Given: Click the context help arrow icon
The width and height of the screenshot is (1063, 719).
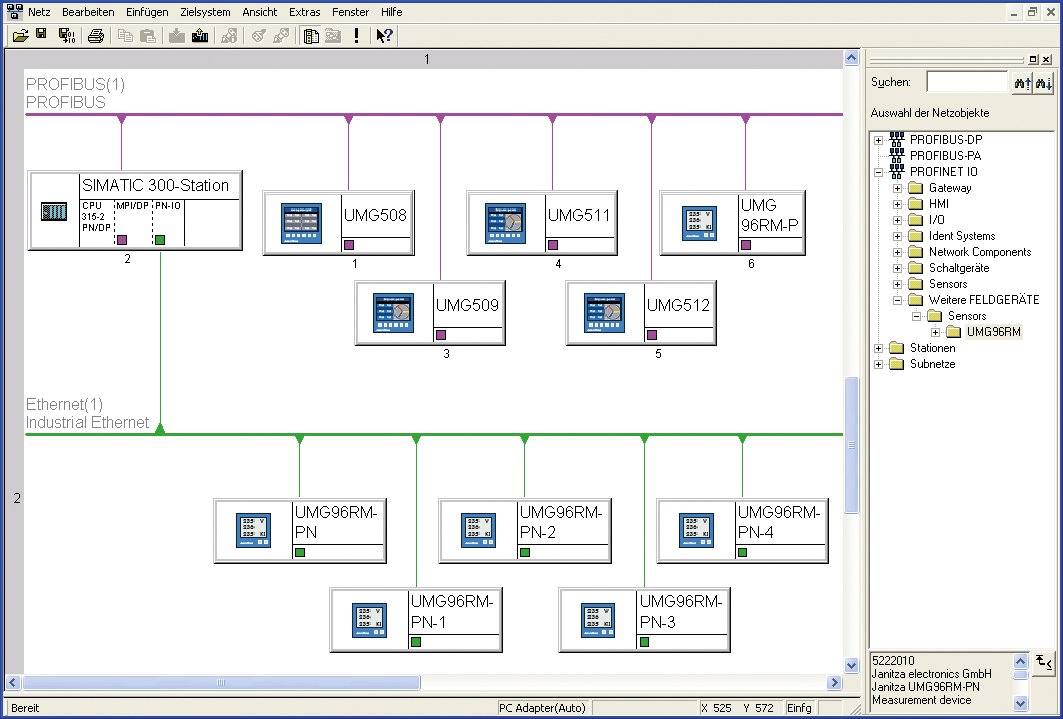Looking at the screenshot, I should (x=384, y=36).
